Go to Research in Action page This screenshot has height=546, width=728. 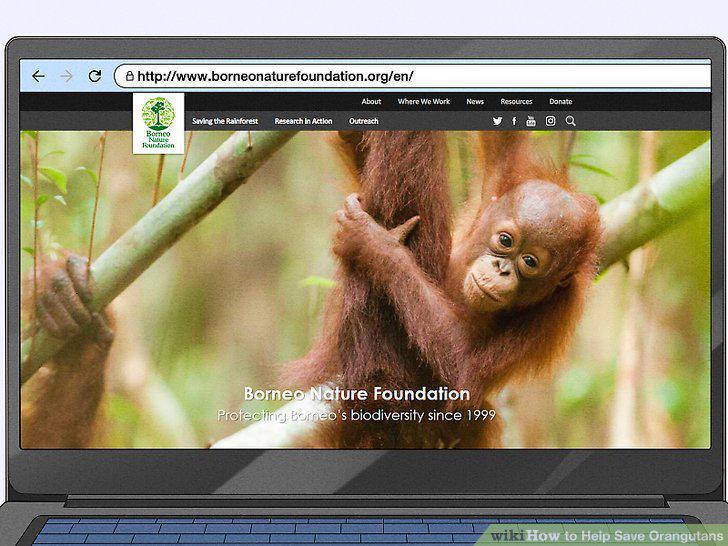(x=303, y=121)
